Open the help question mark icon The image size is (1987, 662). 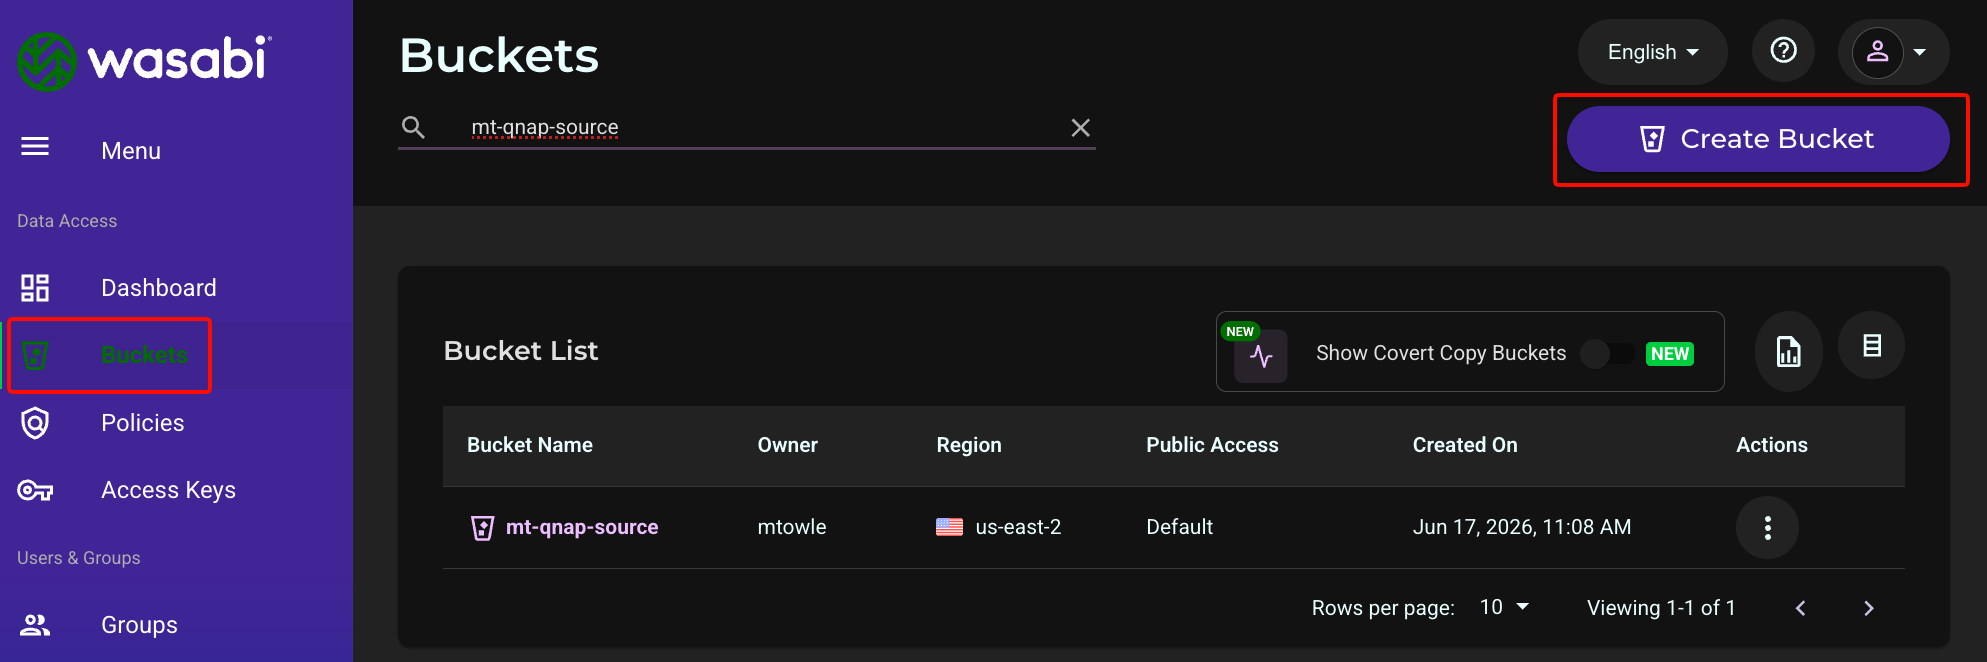(x=1783, y=51)
